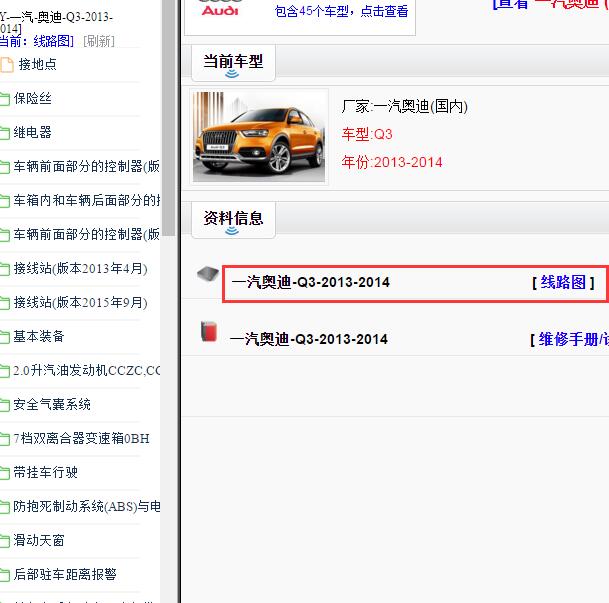Open 接地点 tree item
Image resolution: width=609 pixels, height=603 pixels.
tap(37, 64)
